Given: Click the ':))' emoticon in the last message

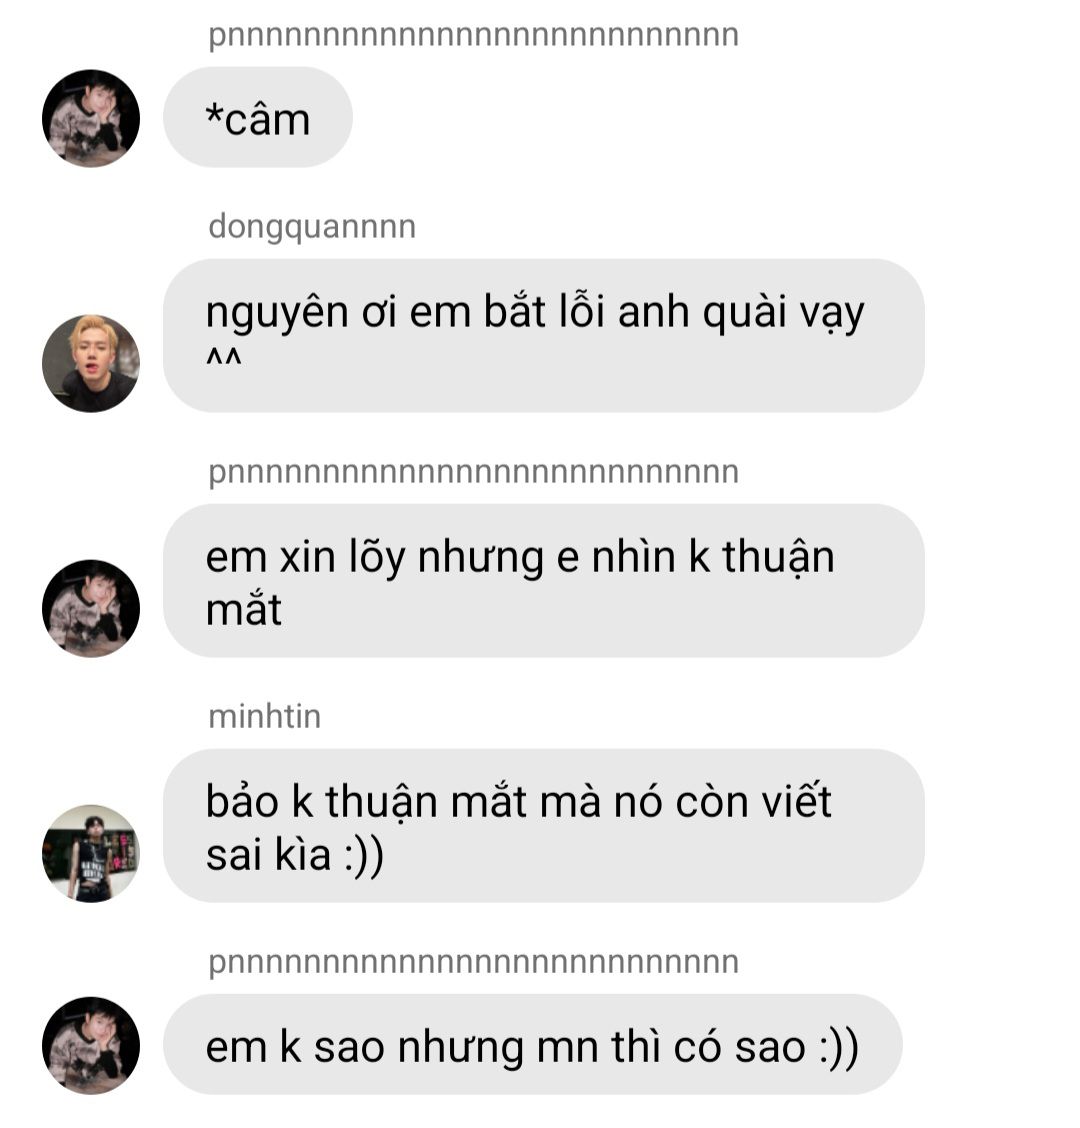Looking at the screenshot, I should [838, 1047].
